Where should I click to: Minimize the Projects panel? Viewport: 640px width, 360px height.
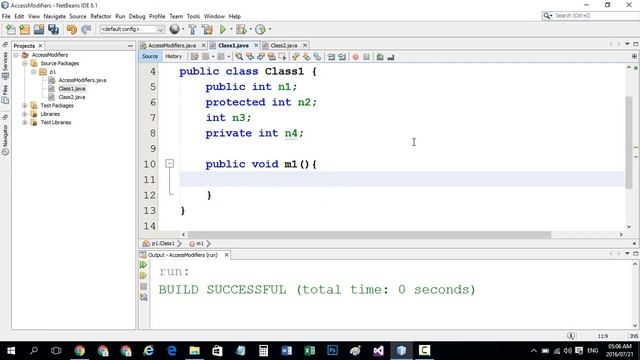130,46
